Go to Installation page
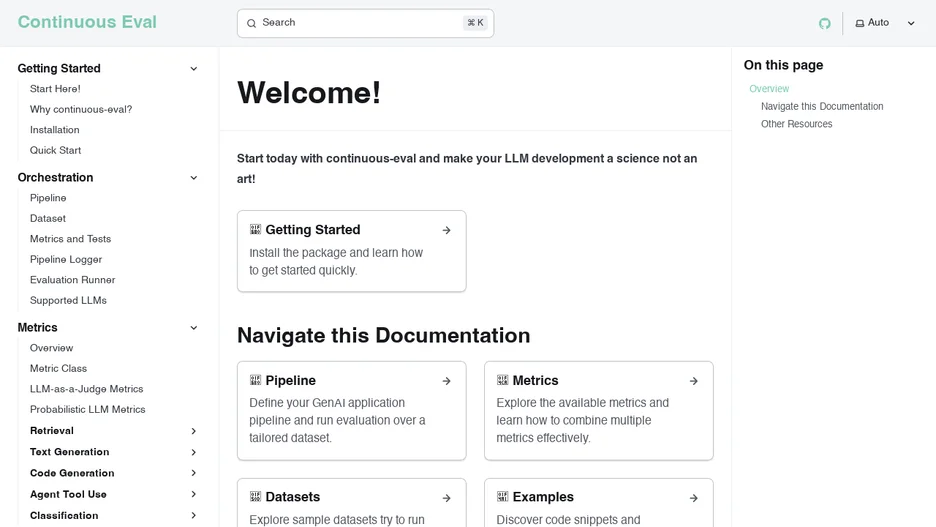Image resolution: width=936 pixels, height=527 pixels. [x=54, y=130]
